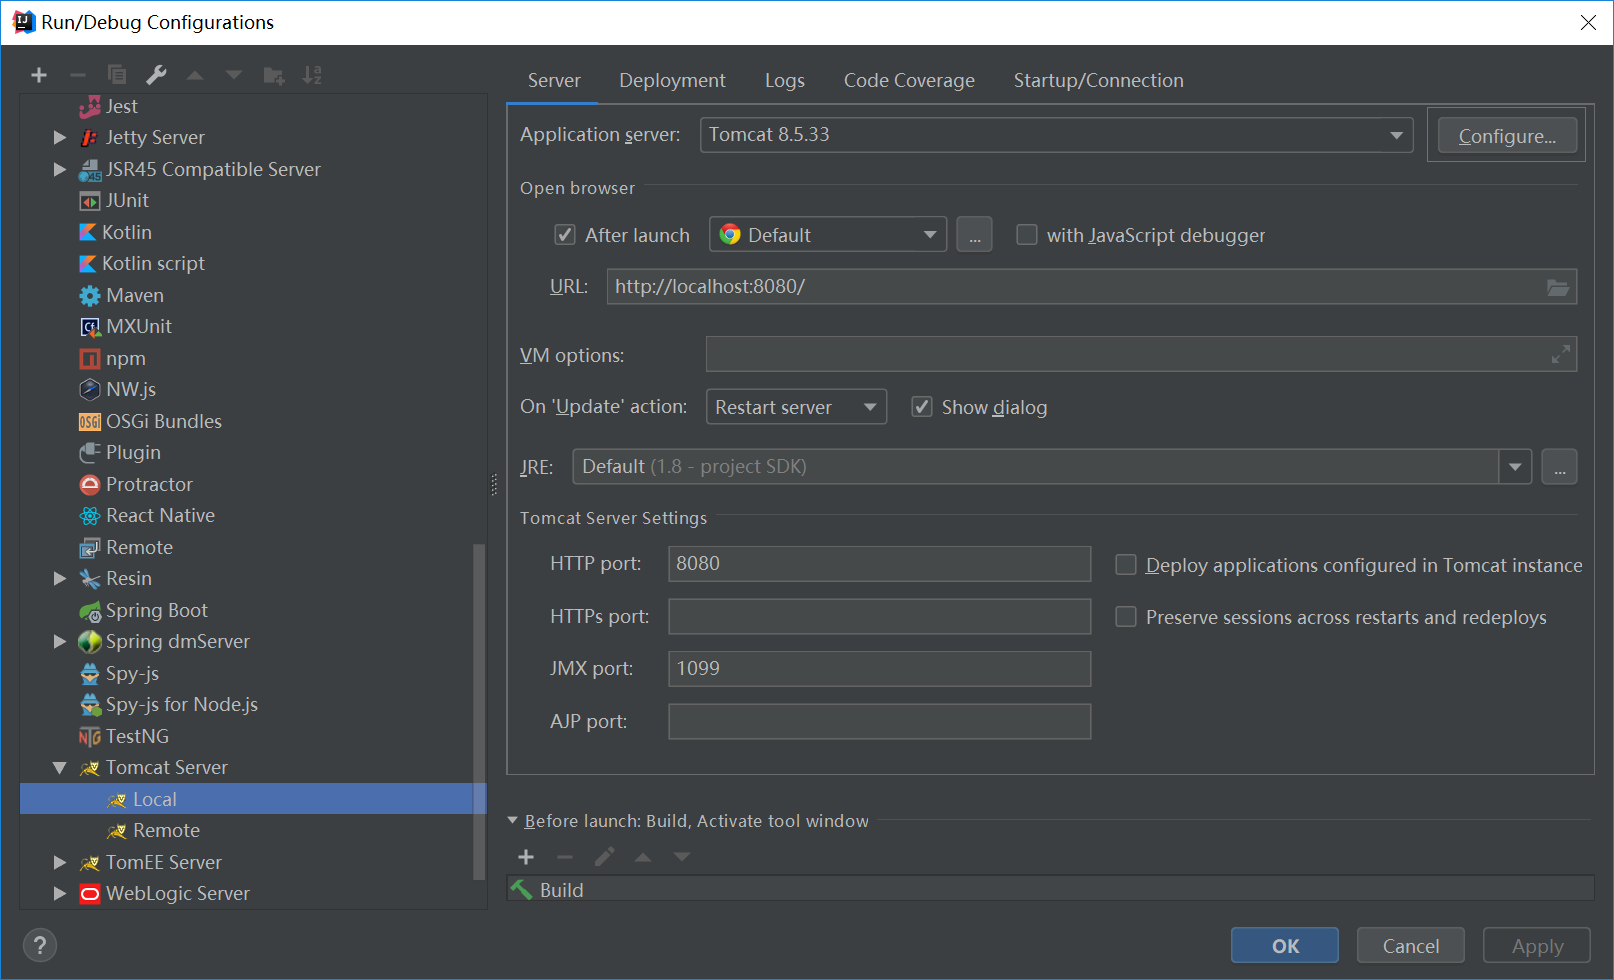Open the Application server dropdown
Screen dimensions: 1614x980
coord(1056,135)
